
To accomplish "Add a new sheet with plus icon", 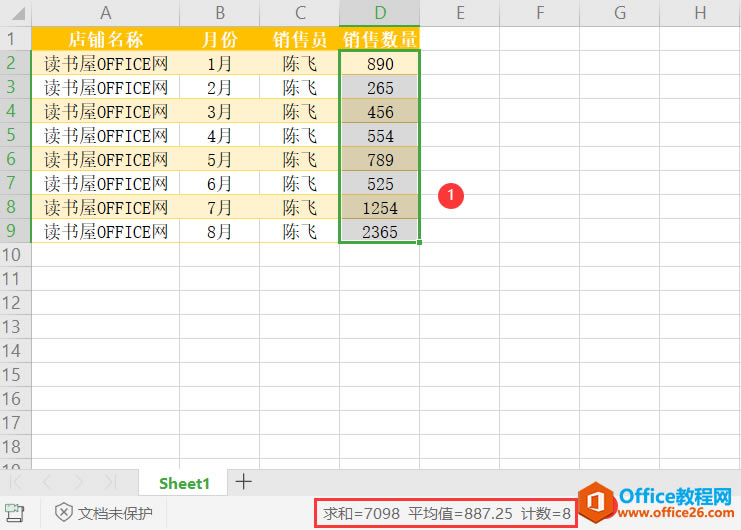I will coord(244,482).
